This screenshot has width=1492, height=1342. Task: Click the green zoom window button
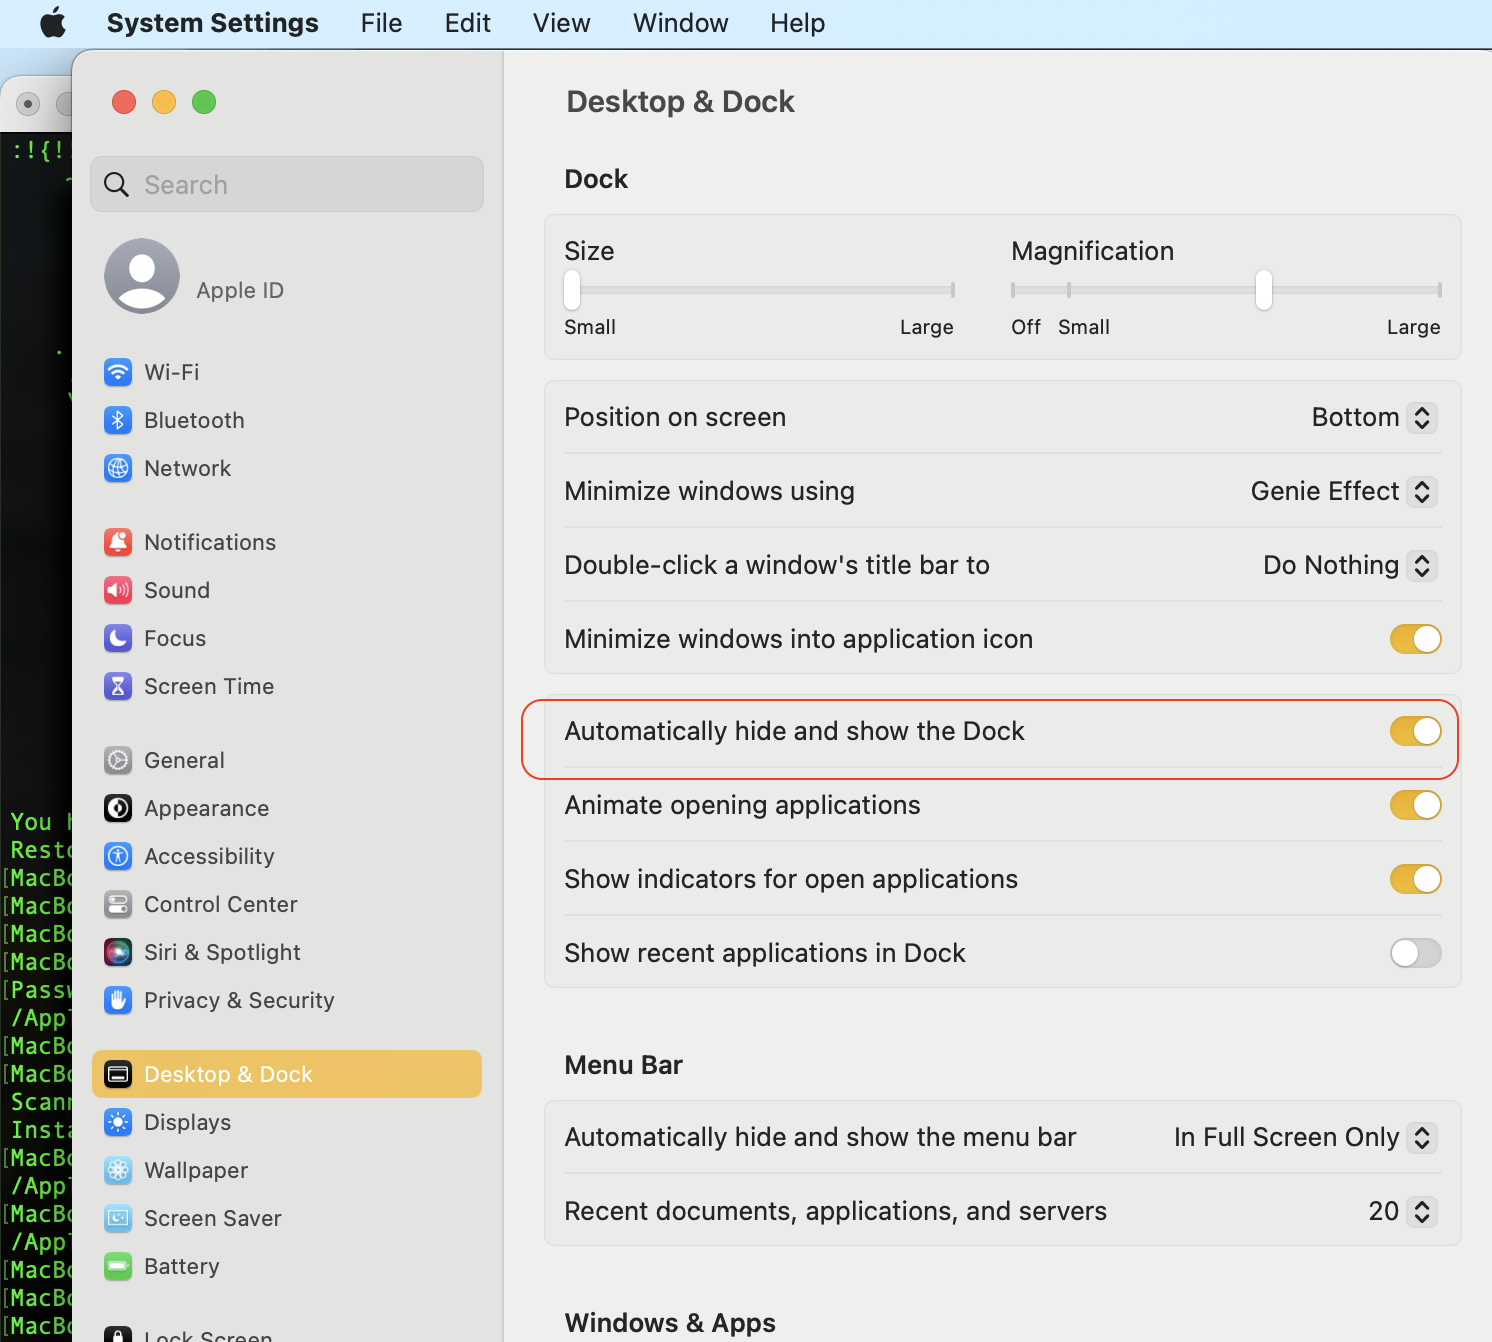[x=204, y=102]
